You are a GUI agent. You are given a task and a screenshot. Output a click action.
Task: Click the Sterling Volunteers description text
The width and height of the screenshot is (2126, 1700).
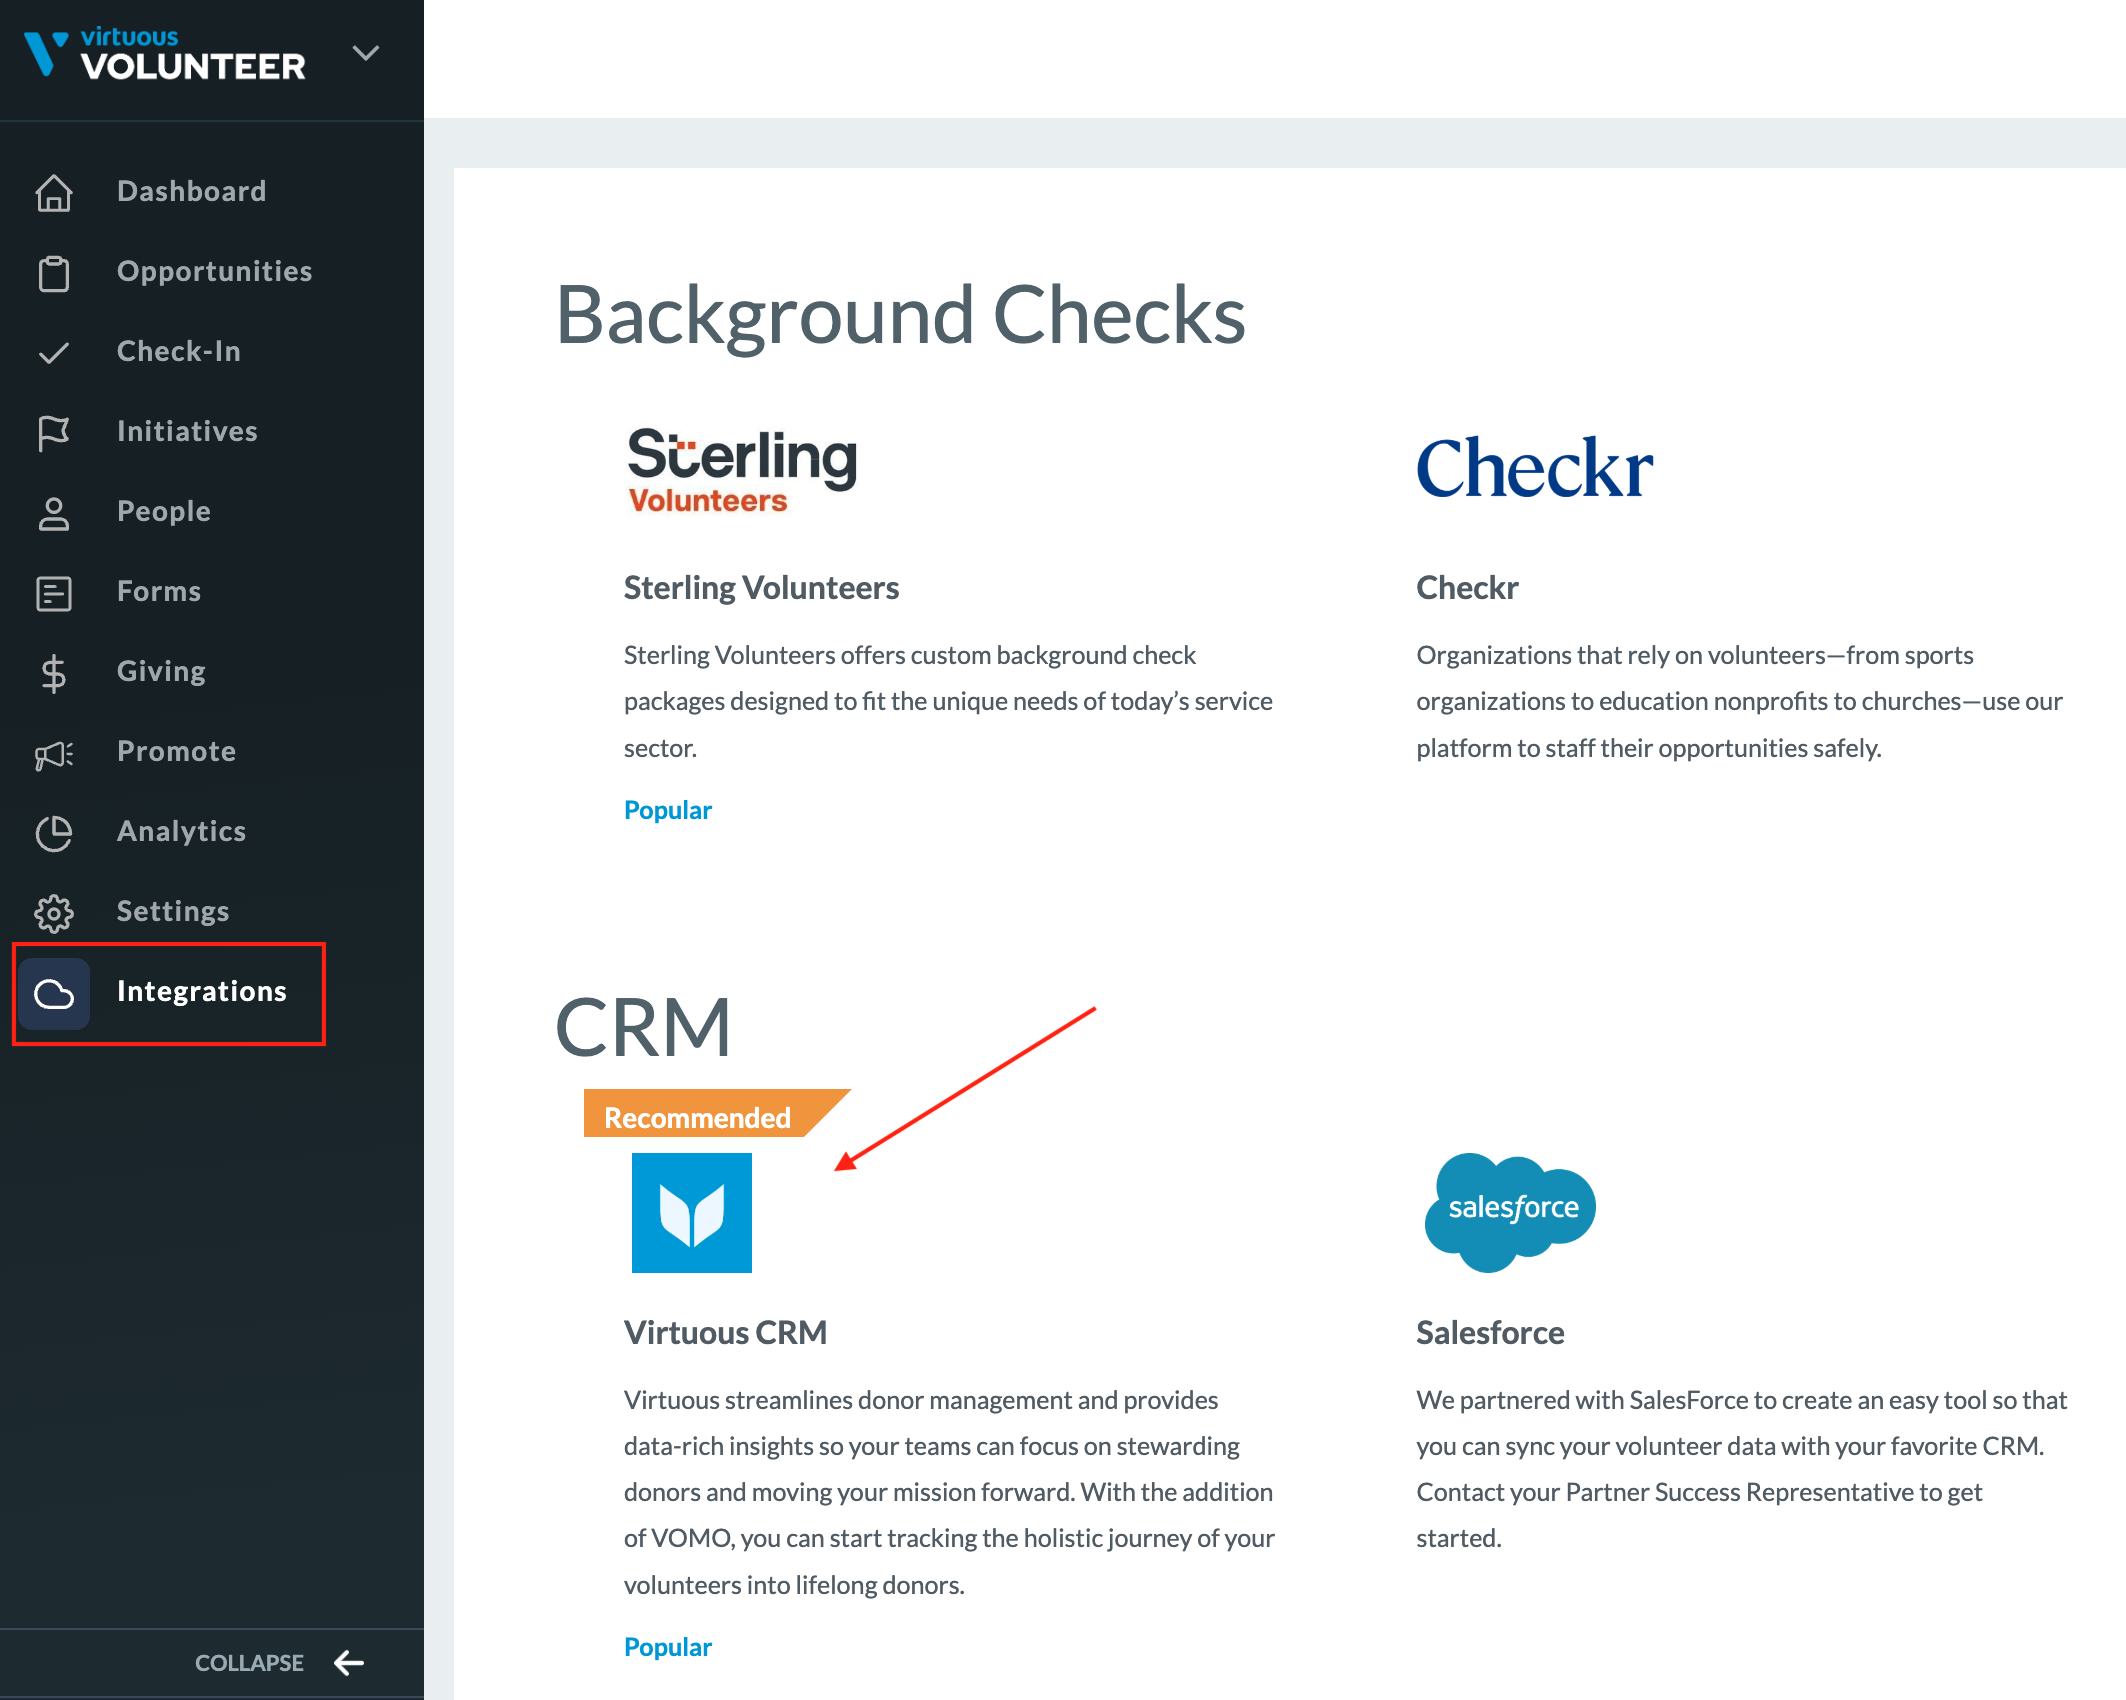coord(948,702)
